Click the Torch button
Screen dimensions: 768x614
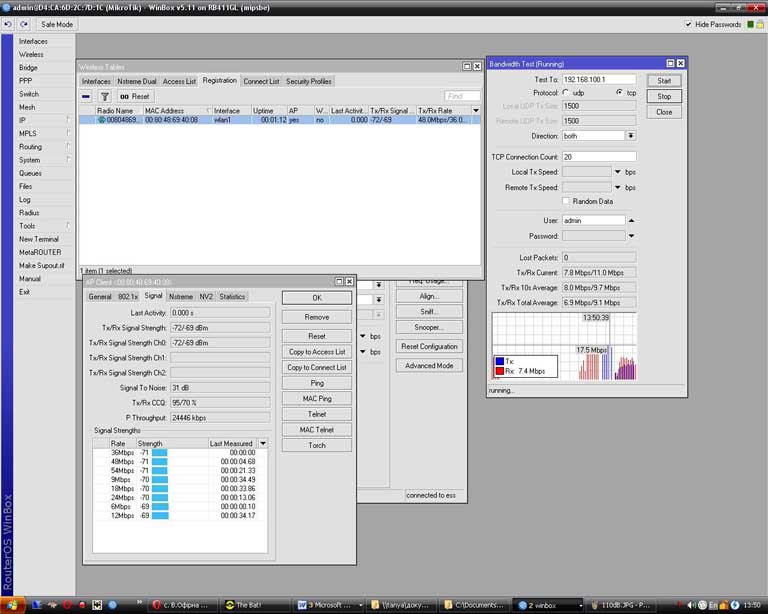tap(317, 445)
